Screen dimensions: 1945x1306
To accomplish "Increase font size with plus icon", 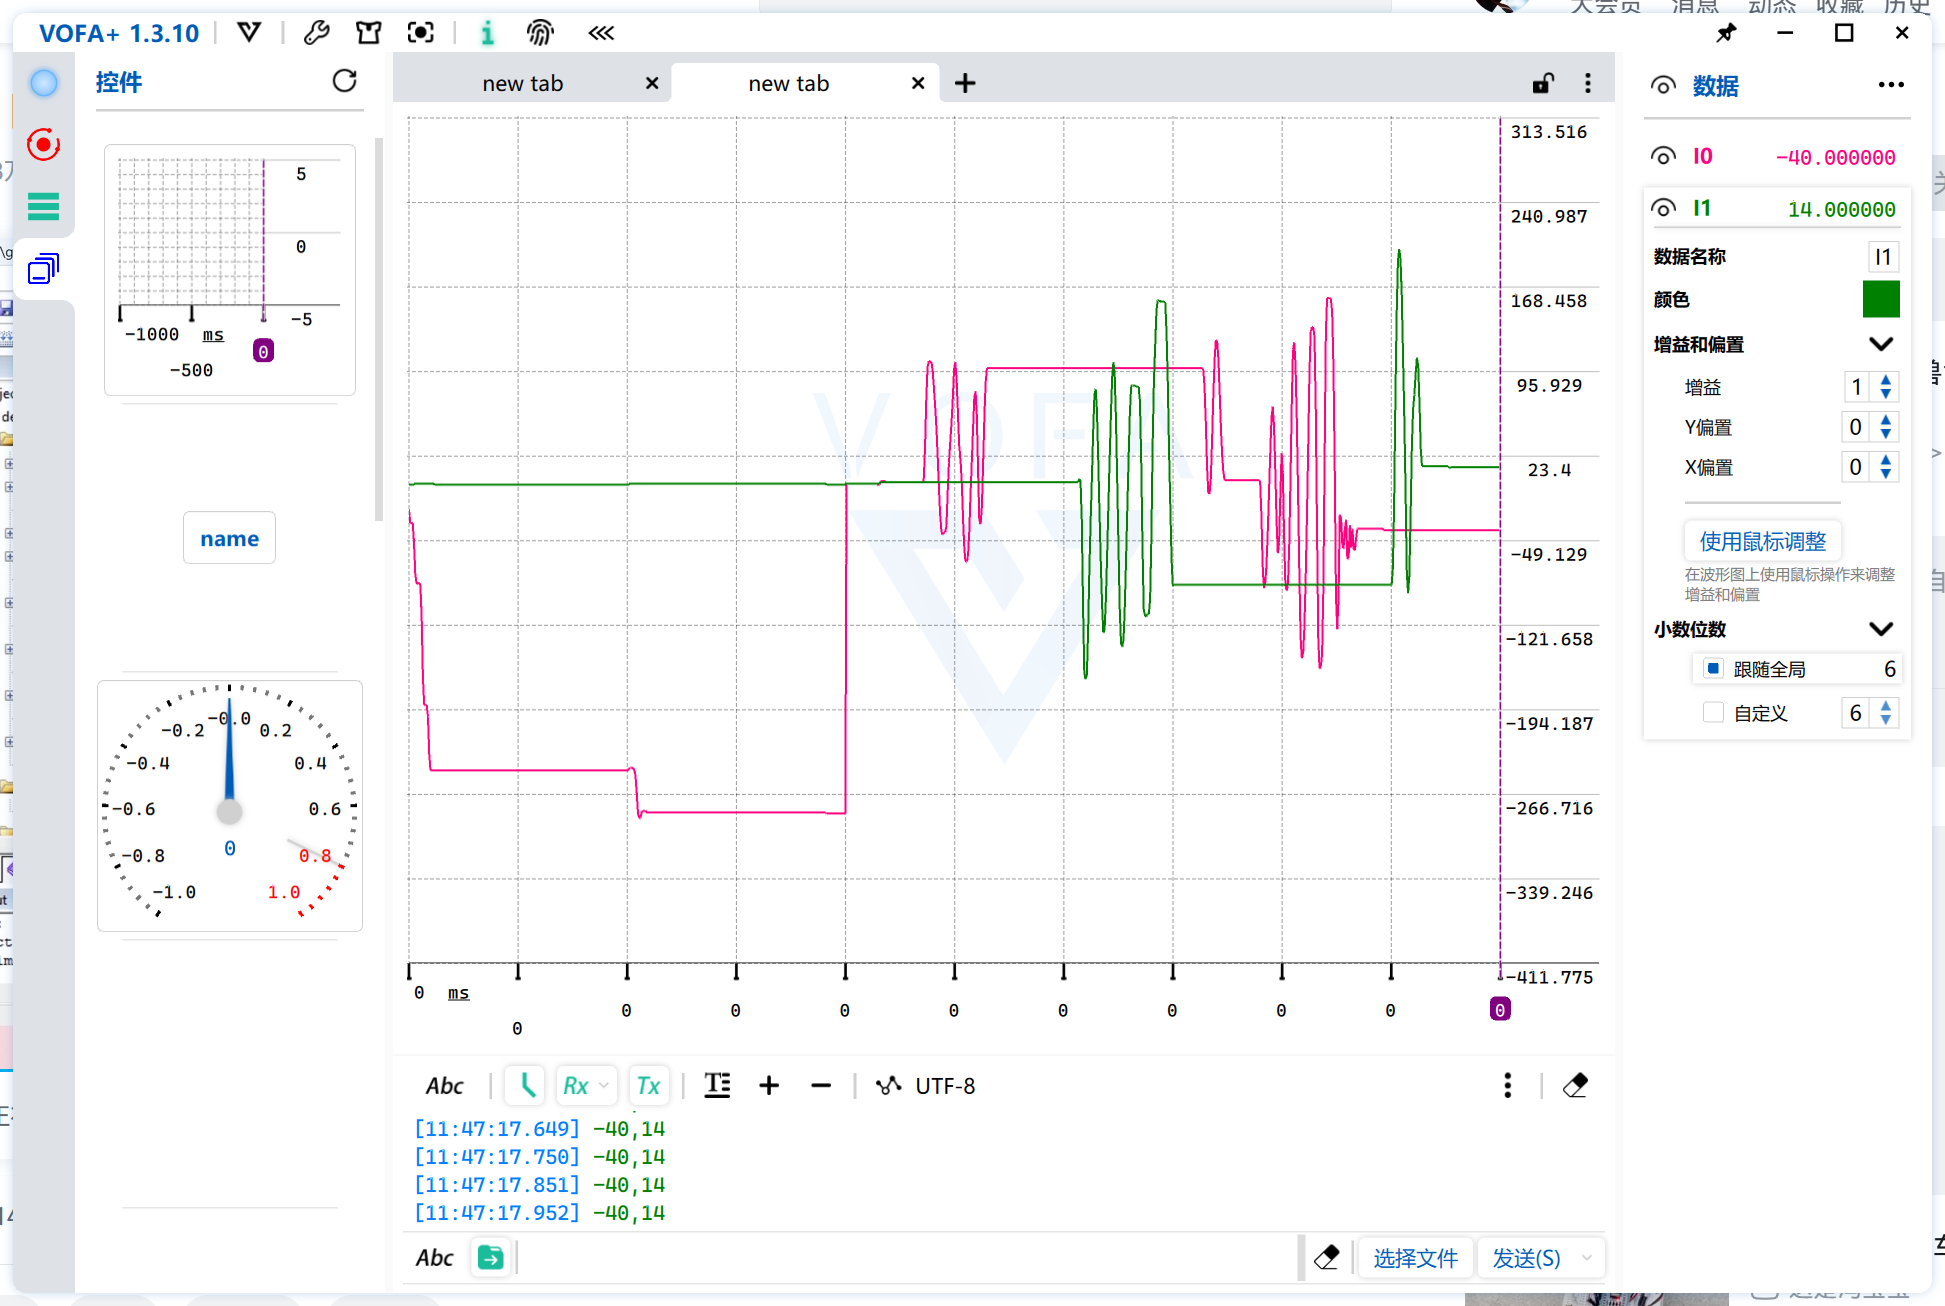I will (x=769, y=1085).
